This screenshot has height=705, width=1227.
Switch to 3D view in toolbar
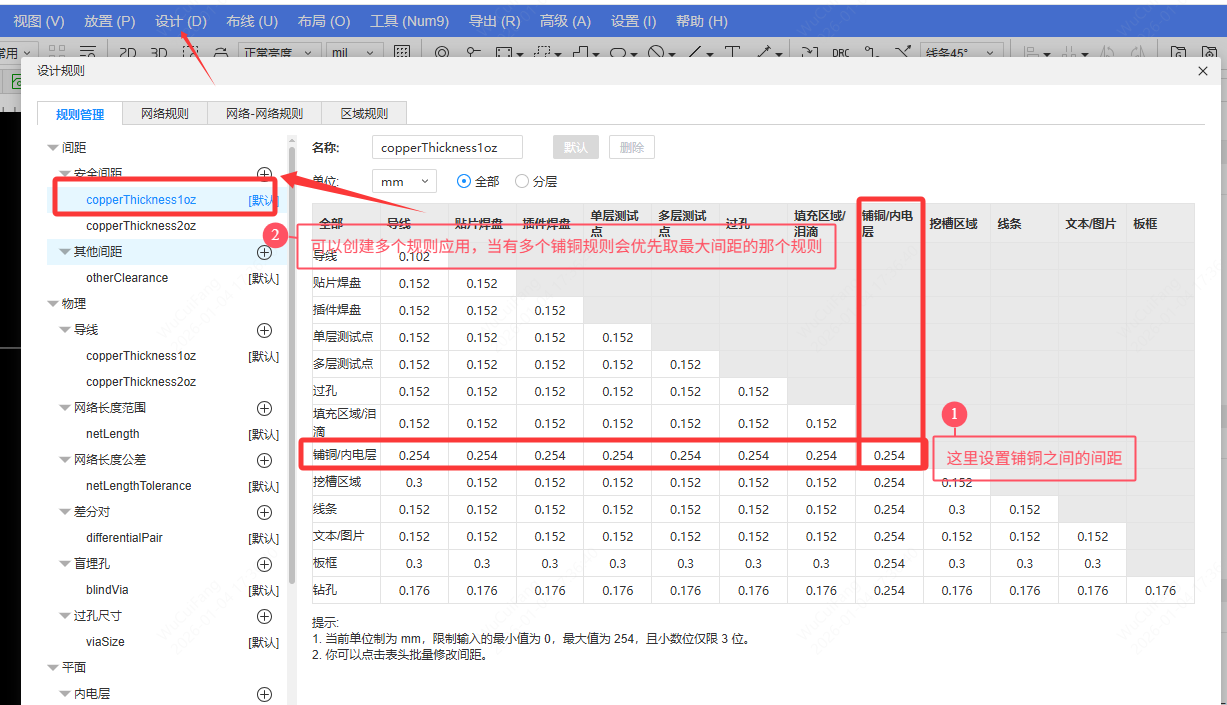pyautogui.click(x=159, y=53)
